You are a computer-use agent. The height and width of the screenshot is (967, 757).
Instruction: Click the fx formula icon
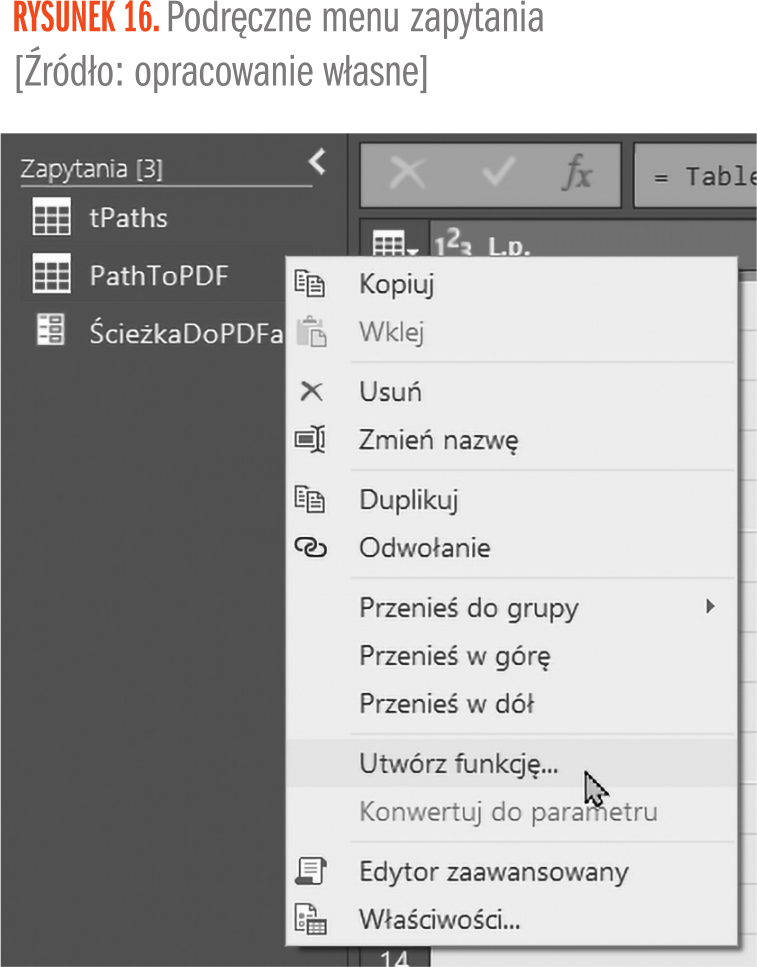pos(577,176)
